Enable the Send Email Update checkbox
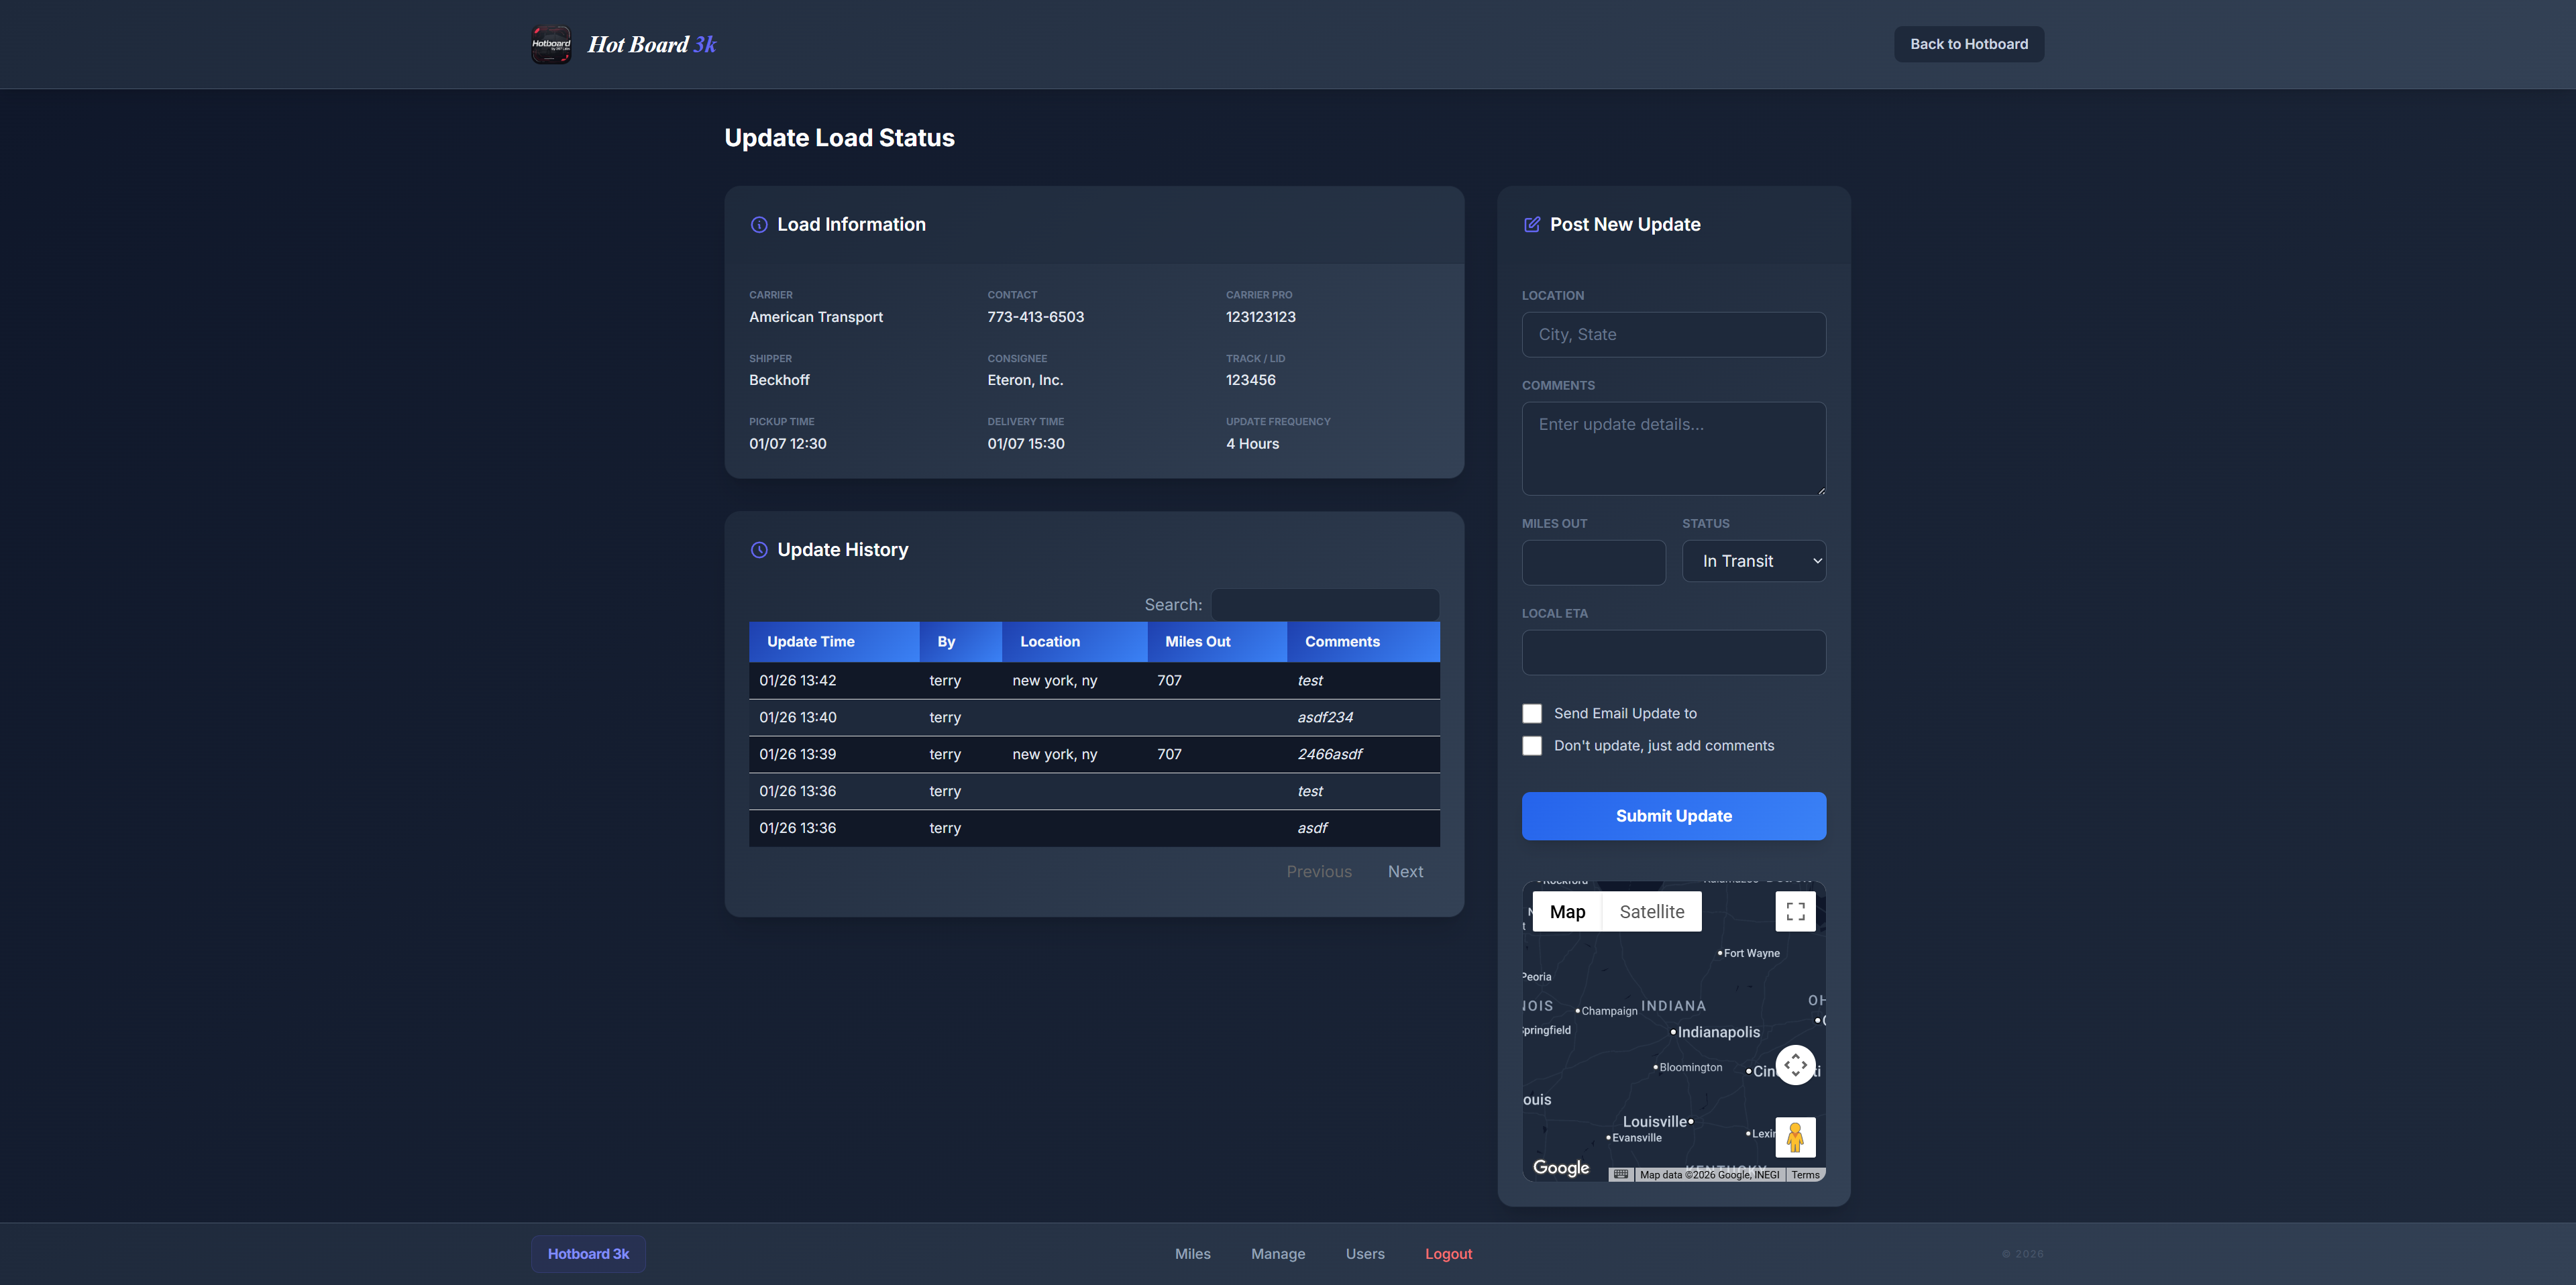 (x=1532, y=713)
